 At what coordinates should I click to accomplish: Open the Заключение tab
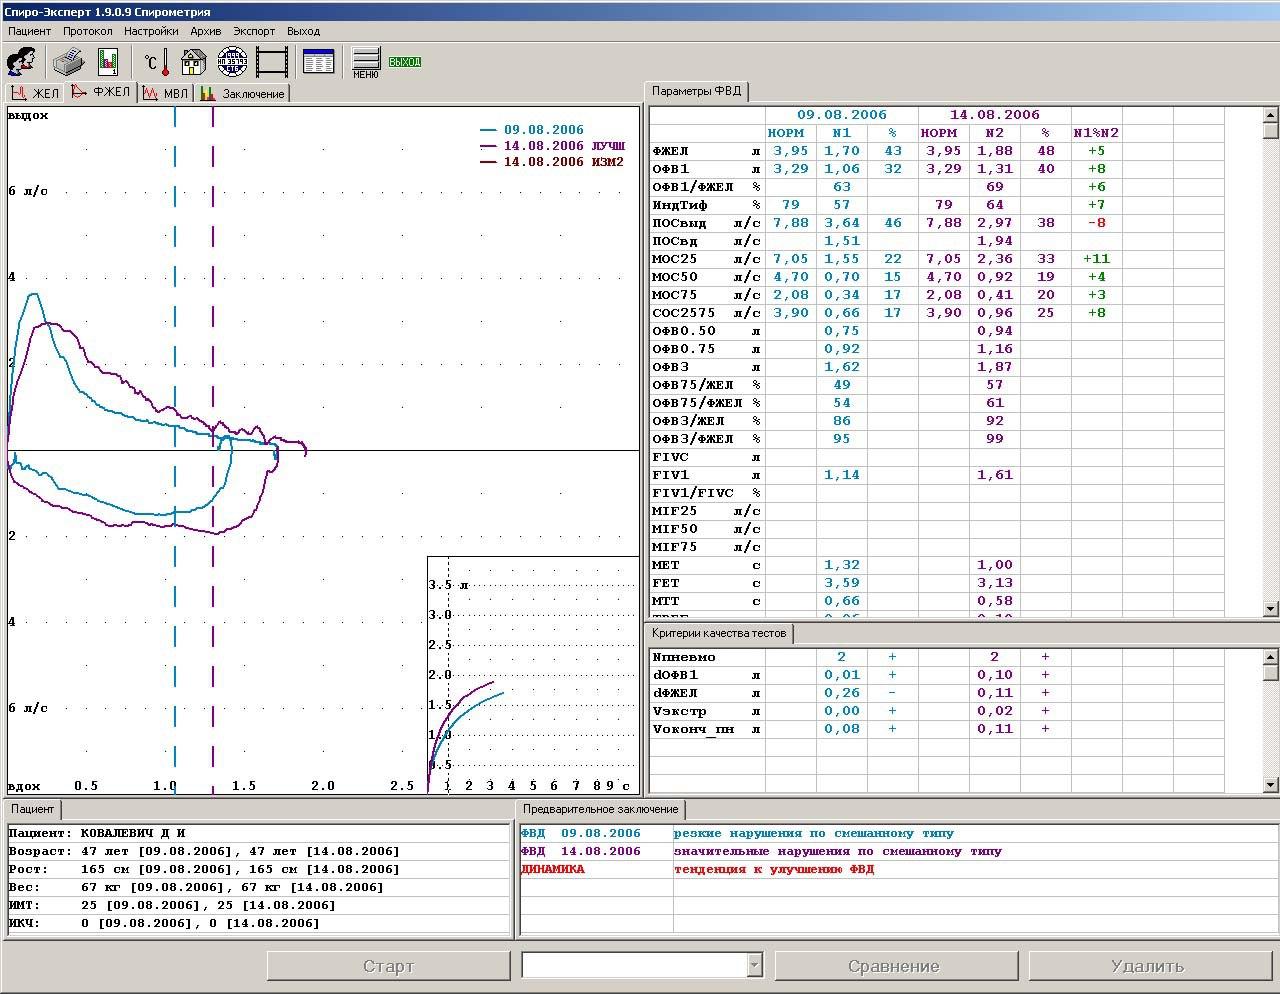243,93
